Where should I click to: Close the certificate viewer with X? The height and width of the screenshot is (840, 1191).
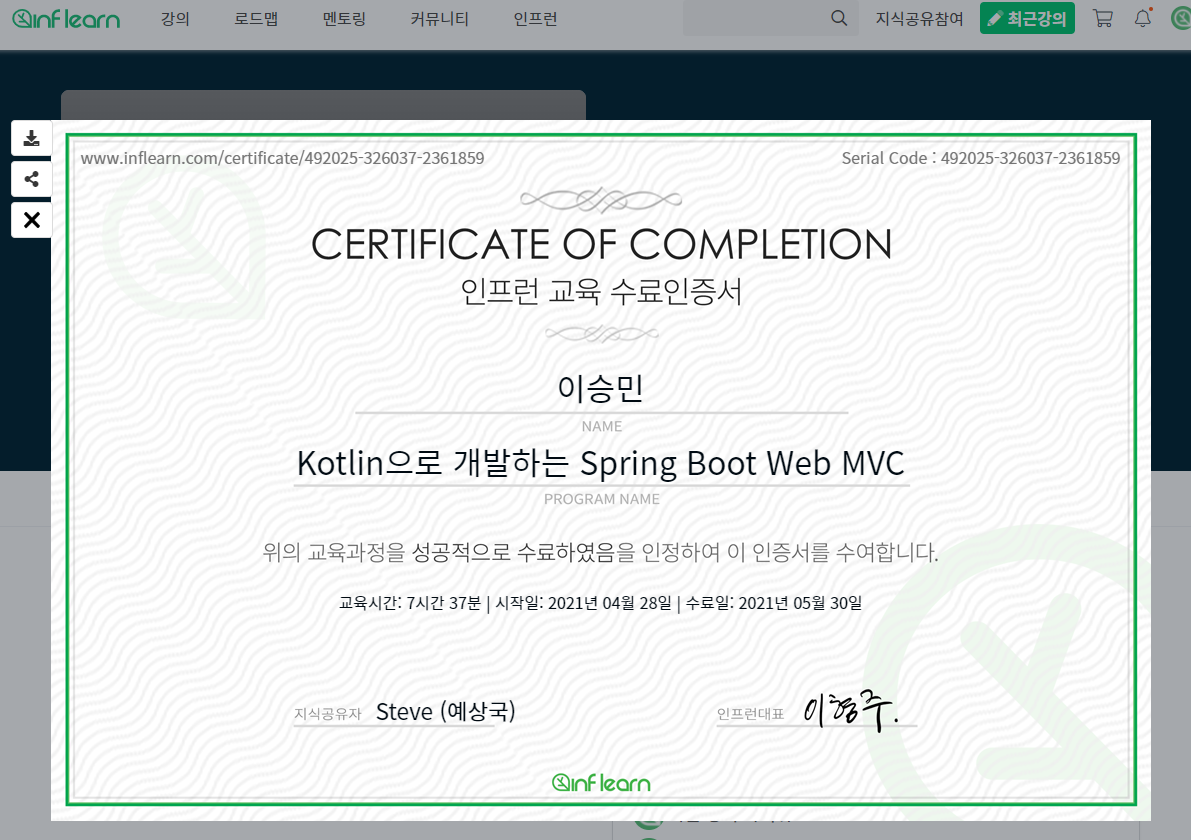(31, 220)
